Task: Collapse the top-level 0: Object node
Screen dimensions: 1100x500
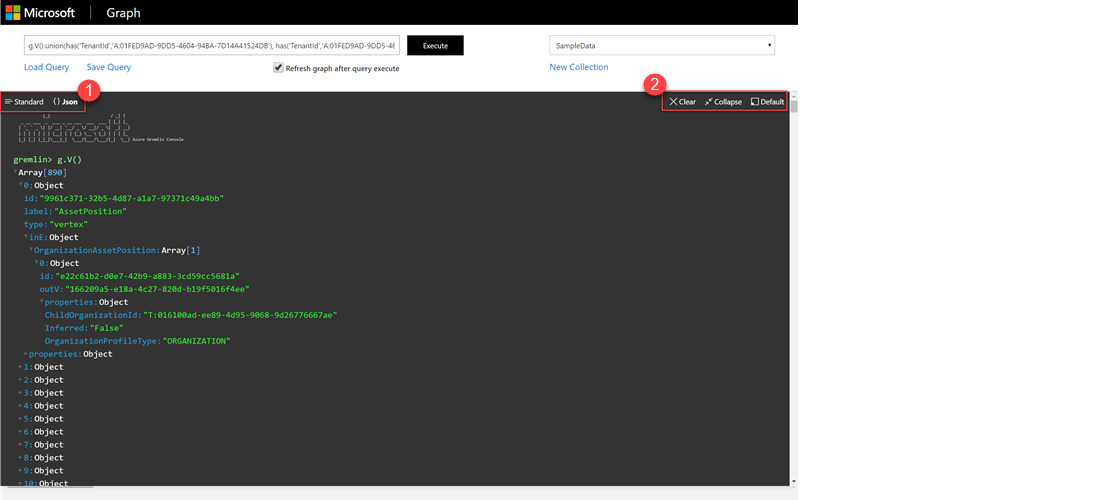Action: [x=20, y=186]
